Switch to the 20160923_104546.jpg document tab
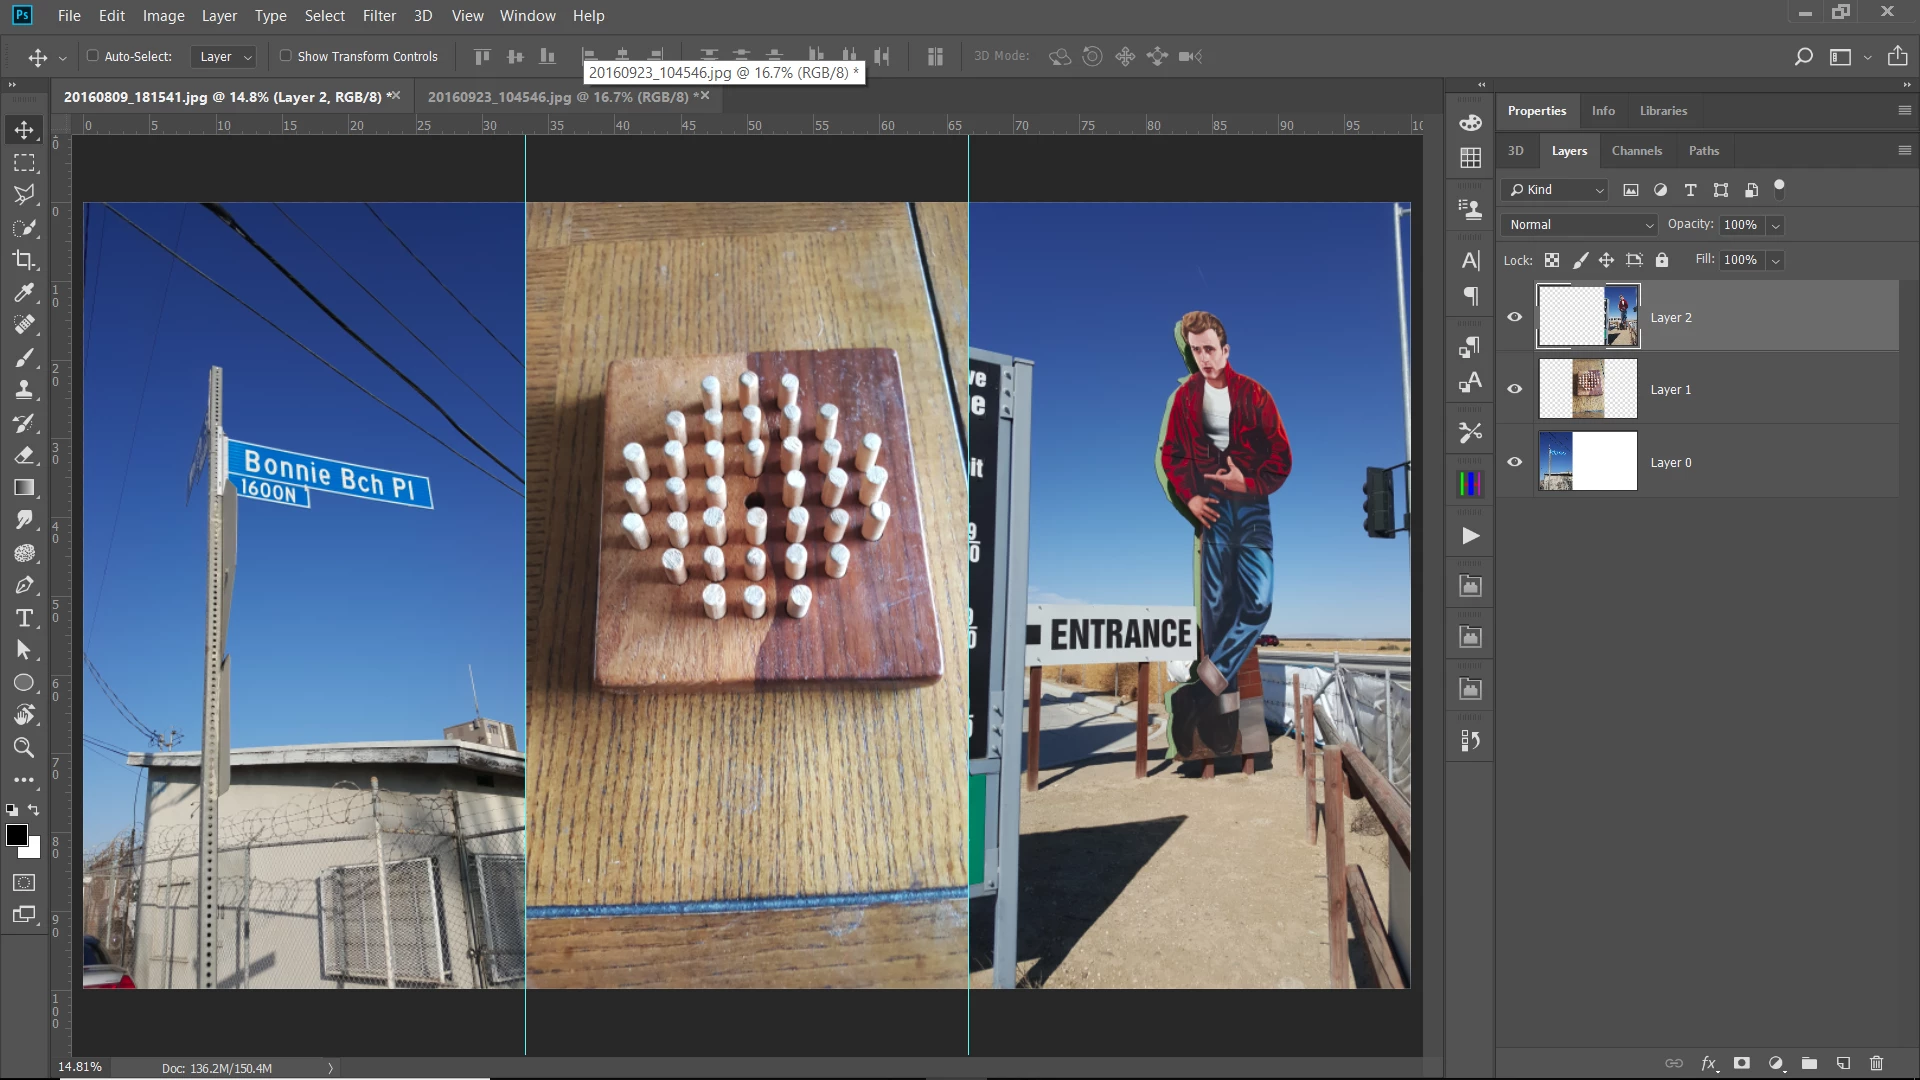 [x=557, y=97]
